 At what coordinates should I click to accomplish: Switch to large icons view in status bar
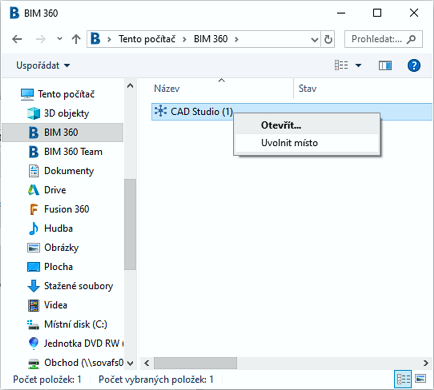[x=421, y=379]
